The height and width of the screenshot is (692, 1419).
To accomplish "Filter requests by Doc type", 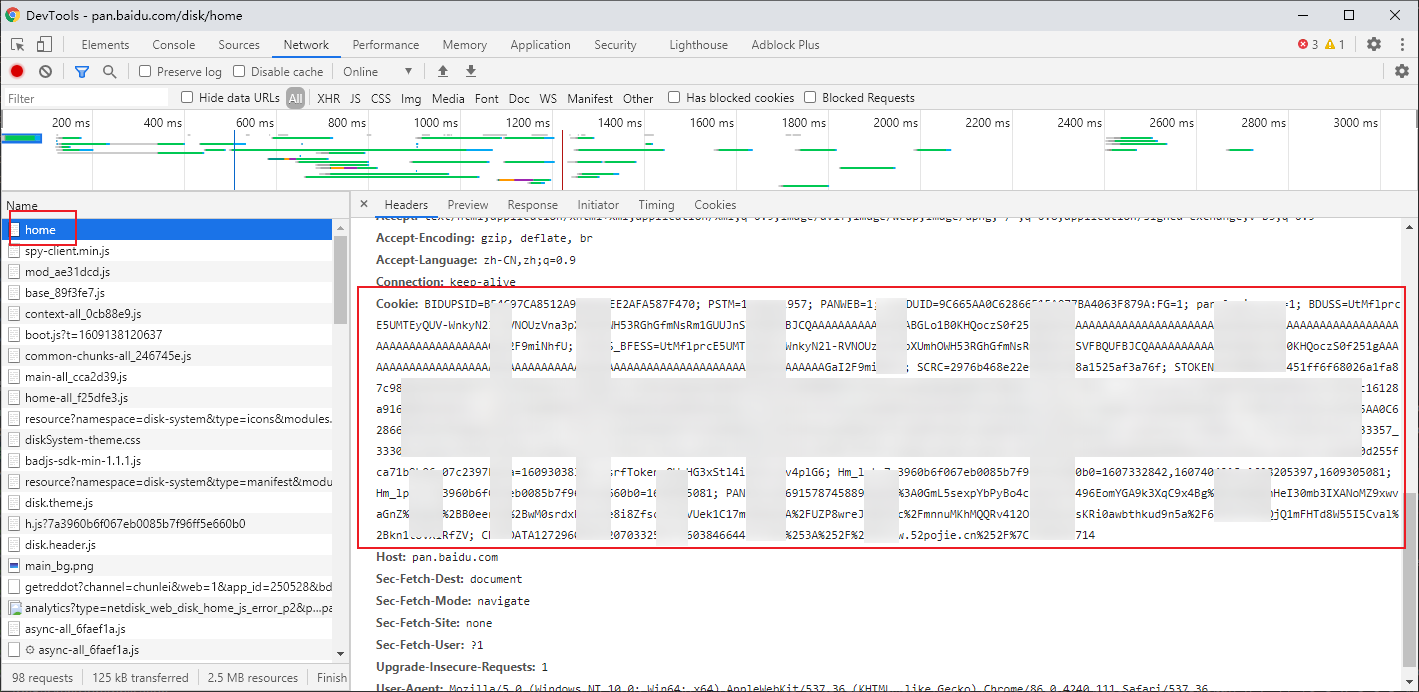I will pyautogui.click(x=519, y=98).
